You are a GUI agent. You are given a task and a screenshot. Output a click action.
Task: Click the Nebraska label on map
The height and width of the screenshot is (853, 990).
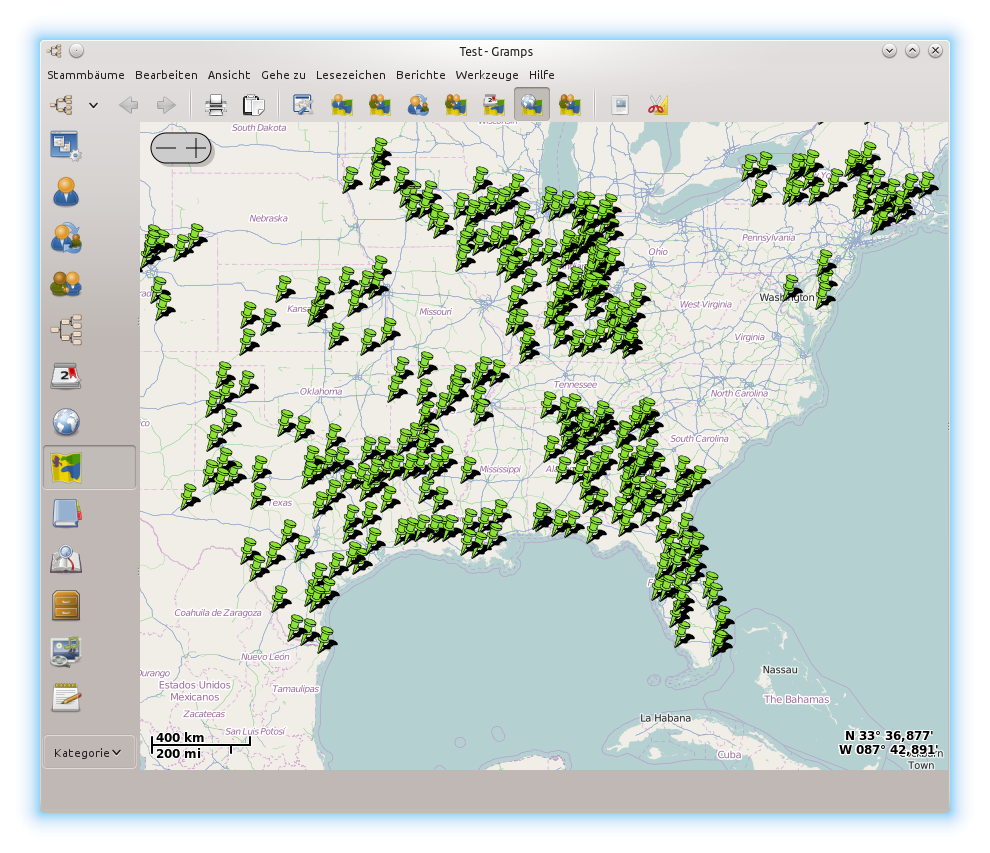pos(268,218)
